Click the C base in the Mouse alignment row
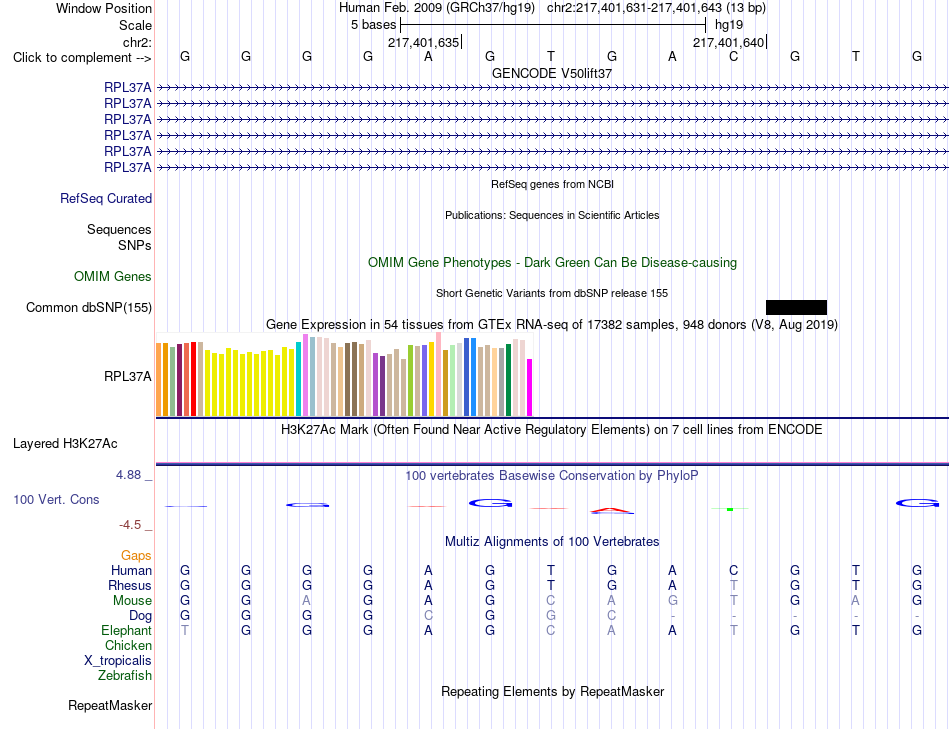950x729 pixels. pyautogui.click(x=551, y=601)
